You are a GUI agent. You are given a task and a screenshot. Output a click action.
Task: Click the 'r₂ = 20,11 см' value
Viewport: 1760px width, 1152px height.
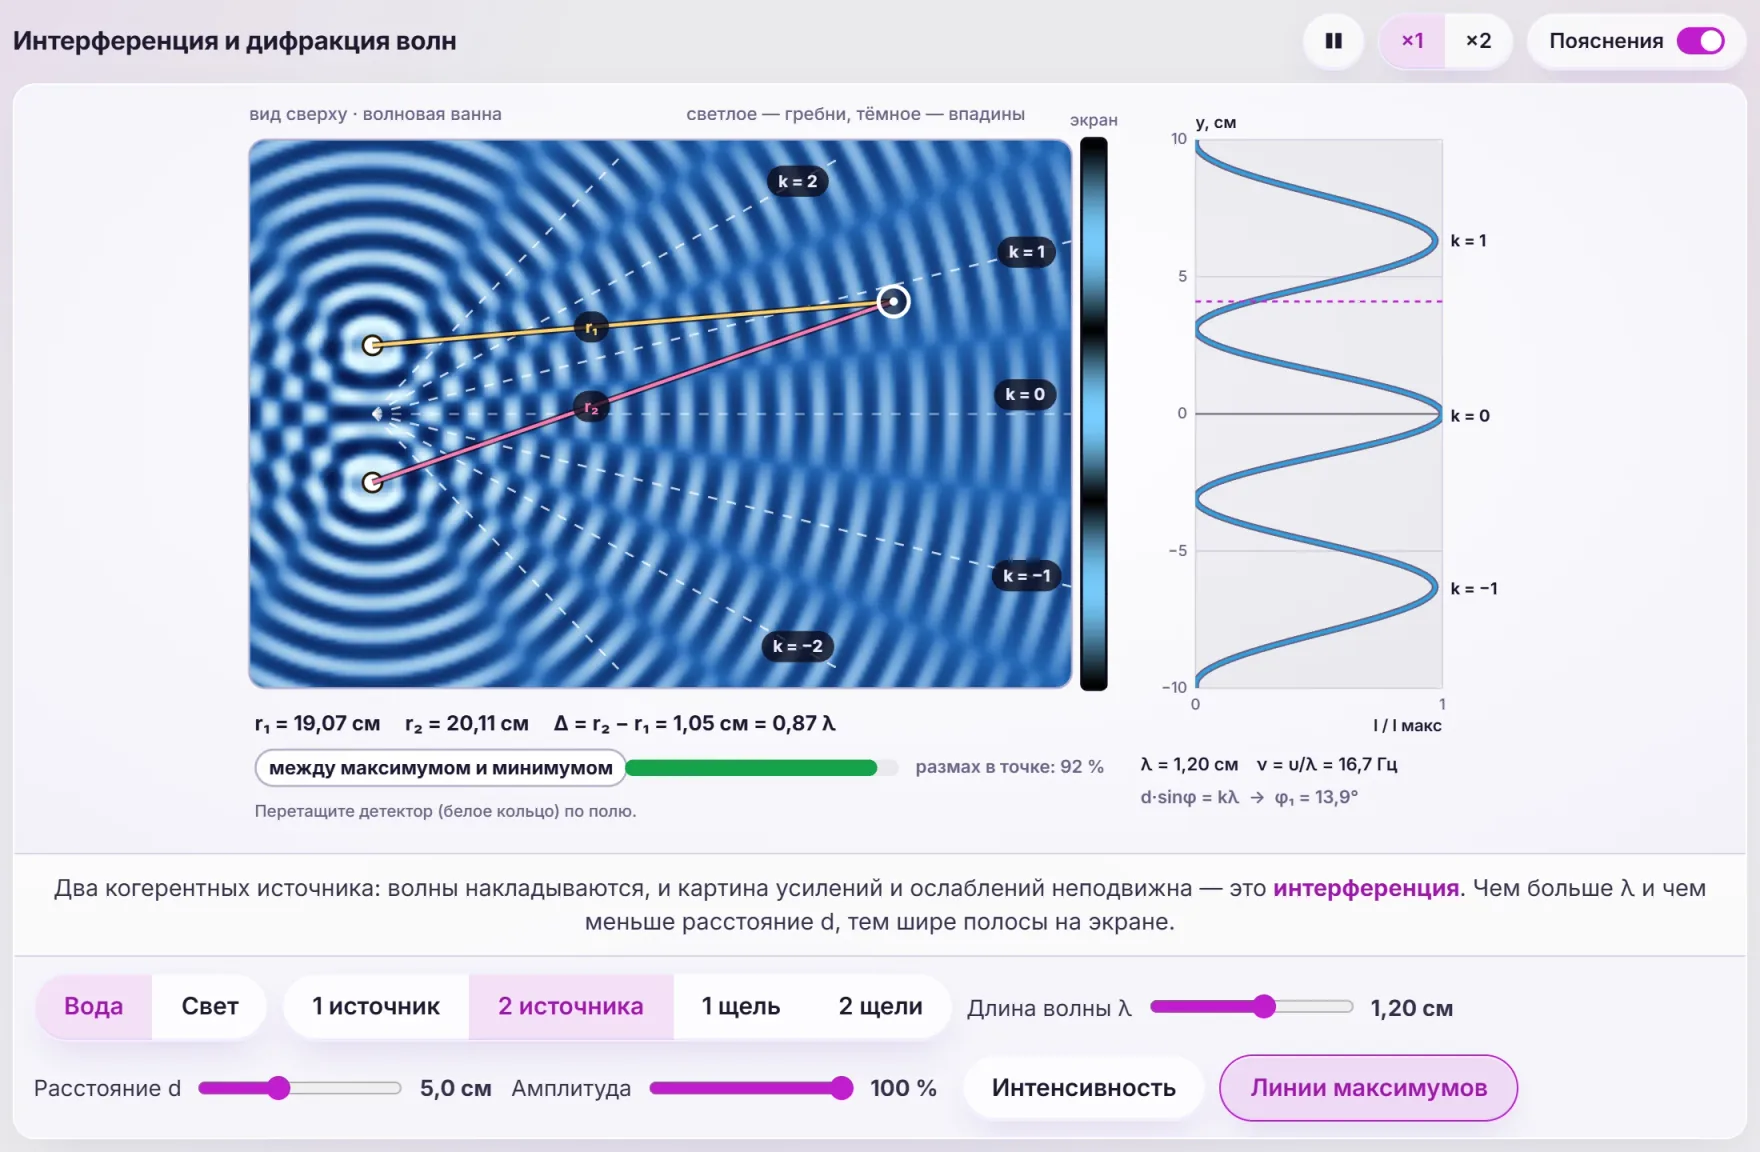point(467,723)
